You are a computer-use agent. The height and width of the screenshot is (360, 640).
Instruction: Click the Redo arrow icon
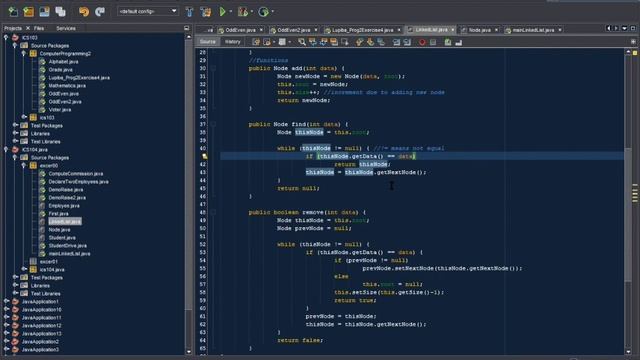tap(100, 11)
